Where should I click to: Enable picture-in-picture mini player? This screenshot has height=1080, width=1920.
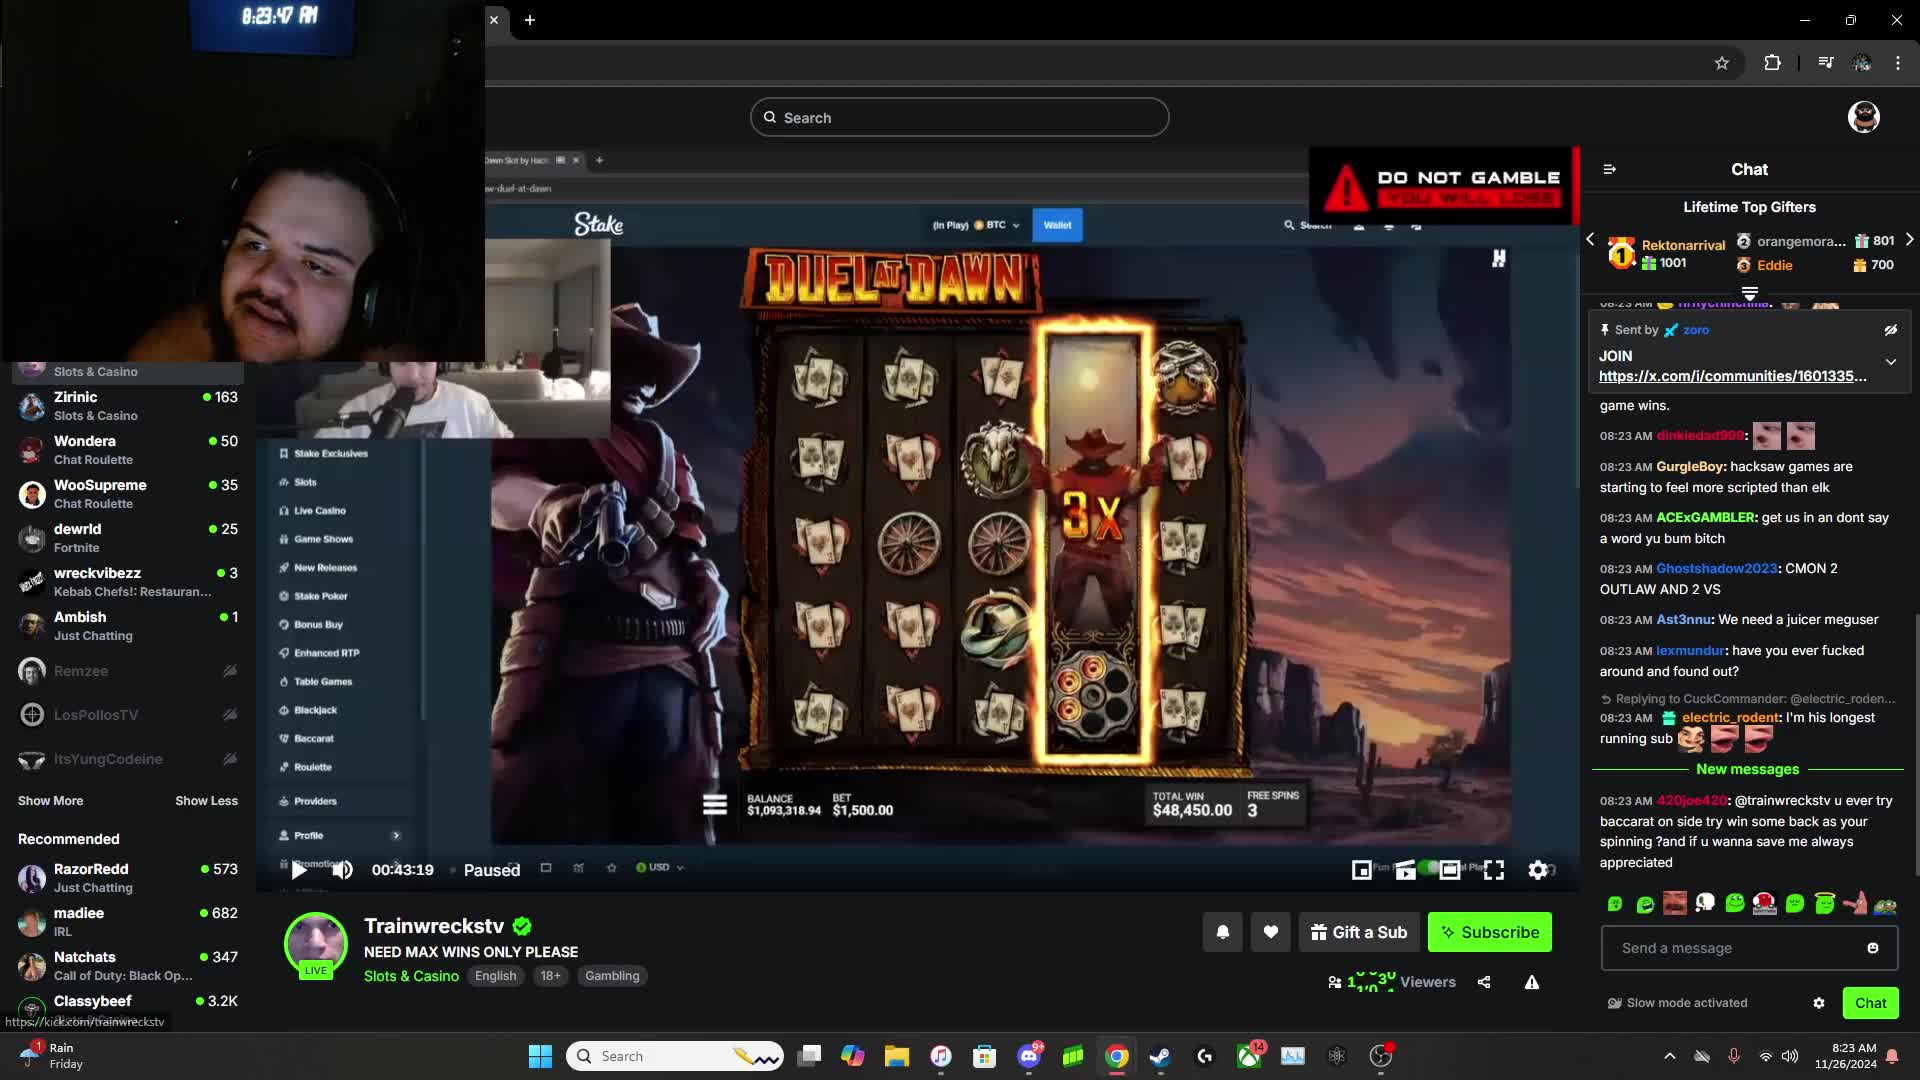(x=1361, y=871)
